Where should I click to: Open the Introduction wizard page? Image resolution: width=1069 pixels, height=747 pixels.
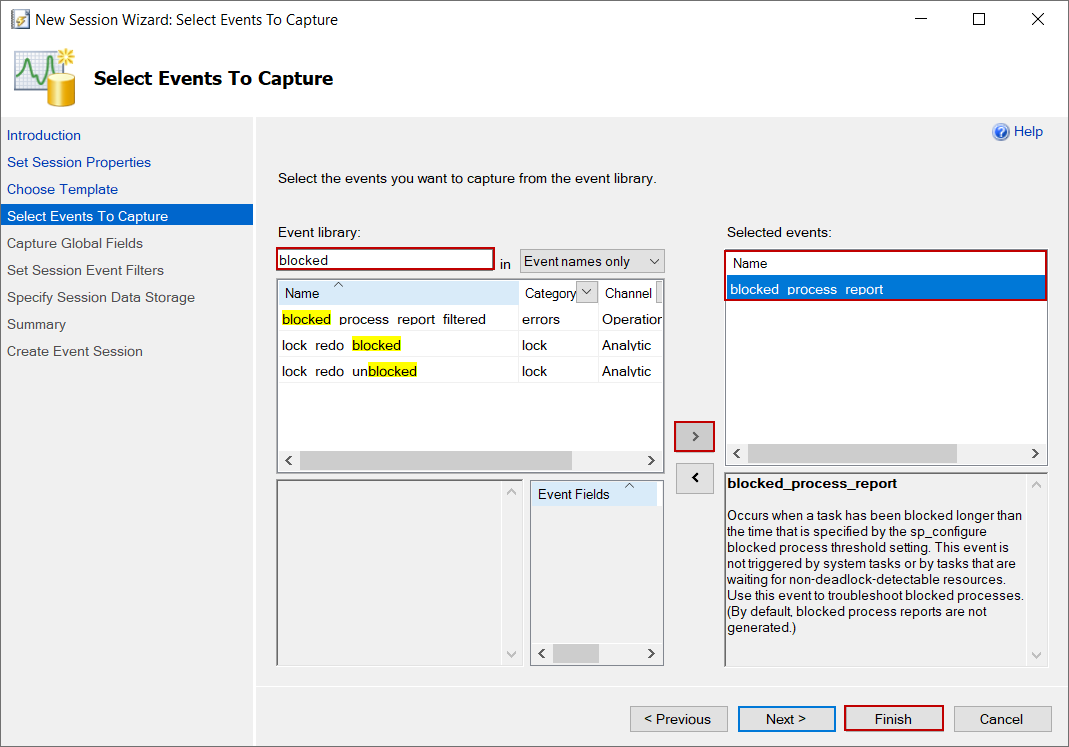tap(44, 135)
